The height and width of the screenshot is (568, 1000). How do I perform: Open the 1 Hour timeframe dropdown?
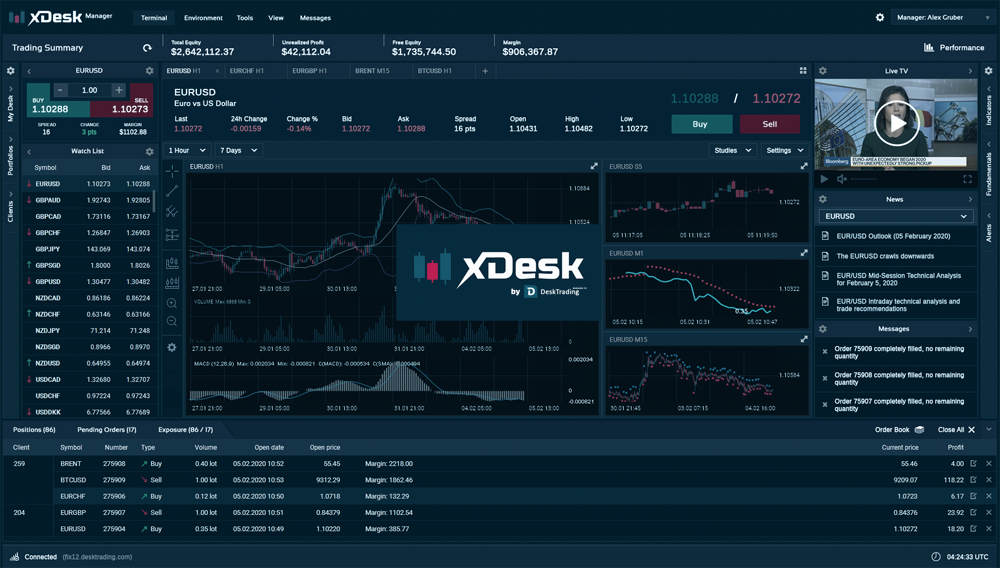point(188,150)
